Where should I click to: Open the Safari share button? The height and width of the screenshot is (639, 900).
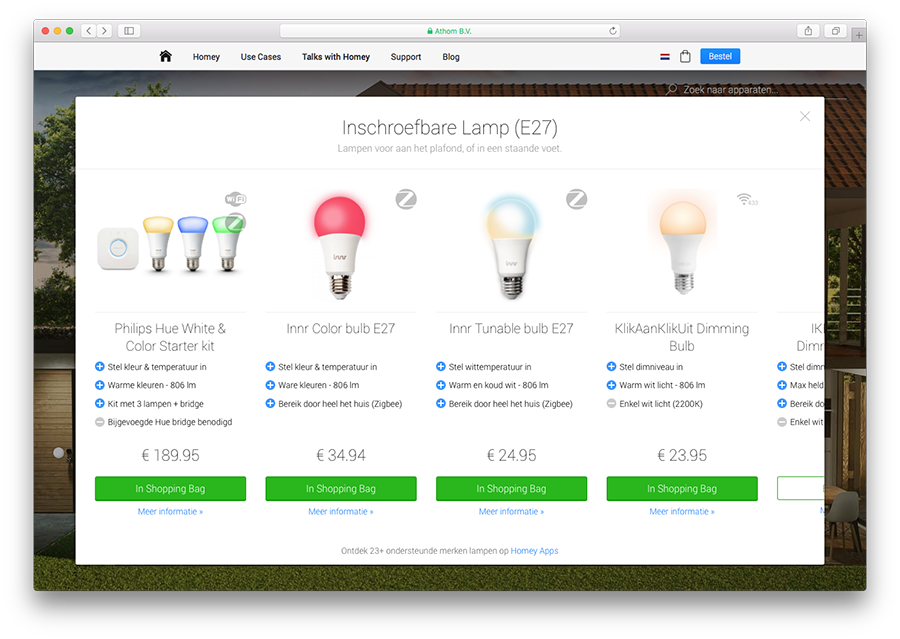tap(808, 31)
